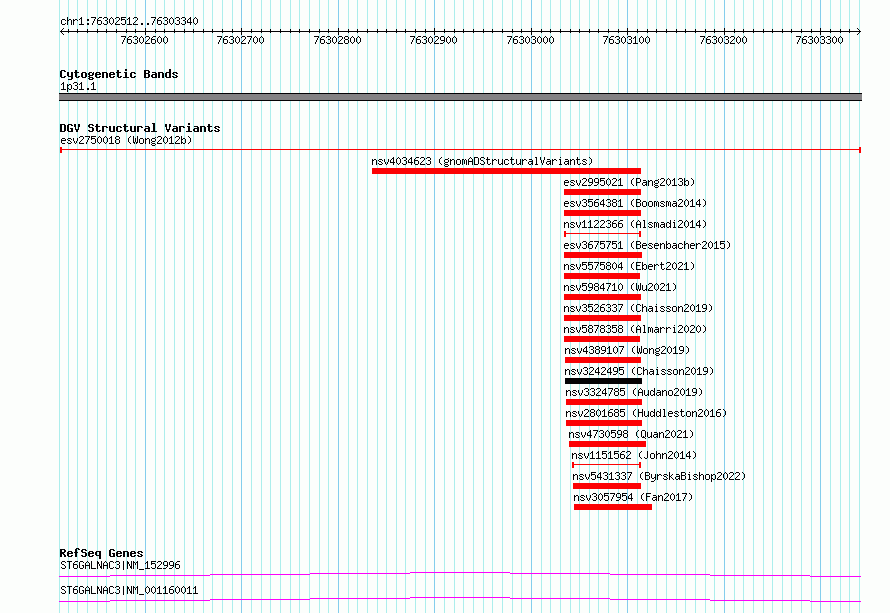
Task: Click the Cytogenetic Bands track title
Action: (119, 74)
